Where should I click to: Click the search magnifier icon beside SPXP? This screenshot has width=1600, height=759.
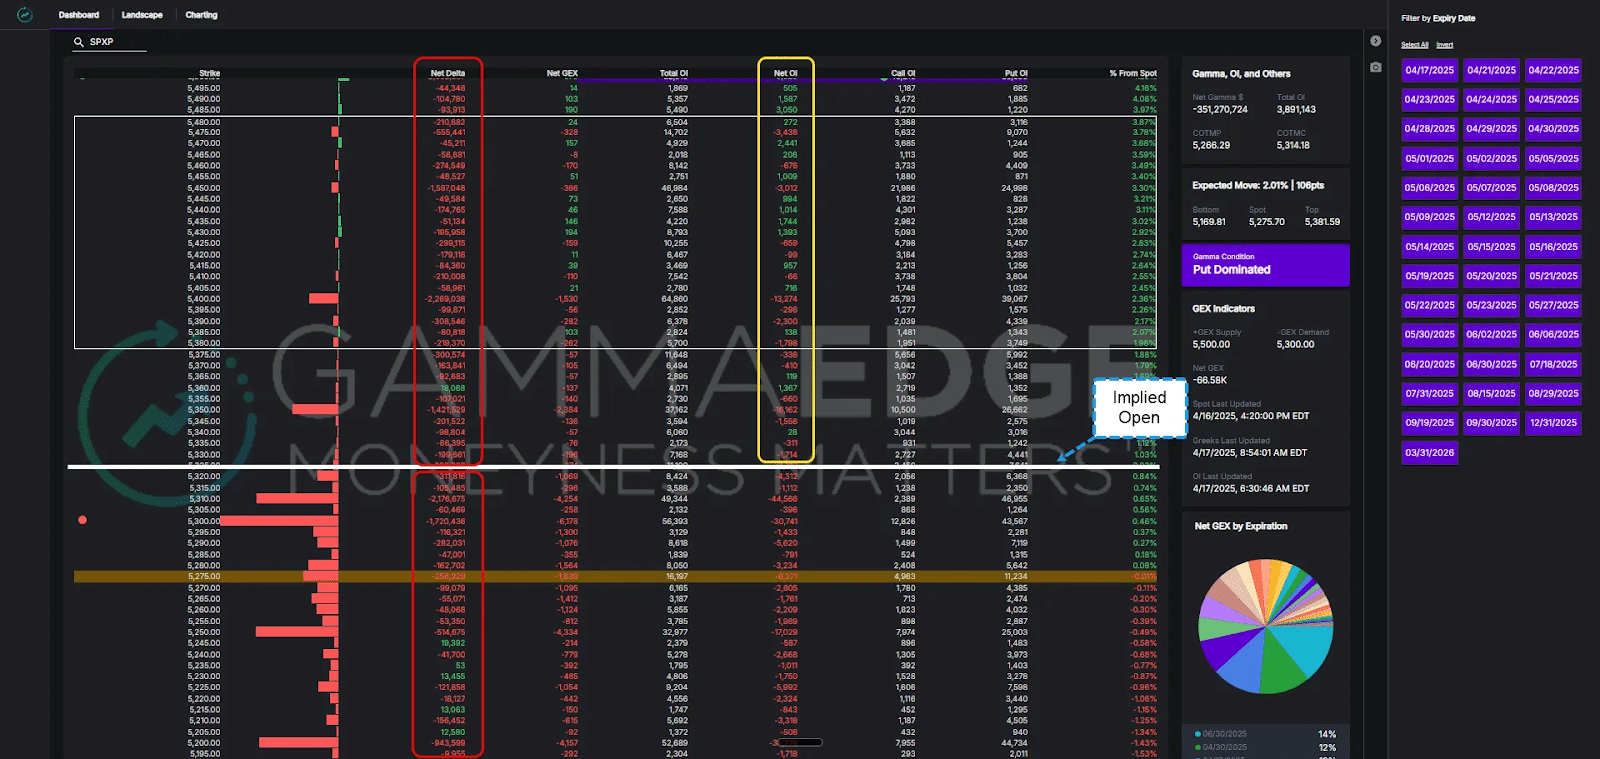[78, 42]
